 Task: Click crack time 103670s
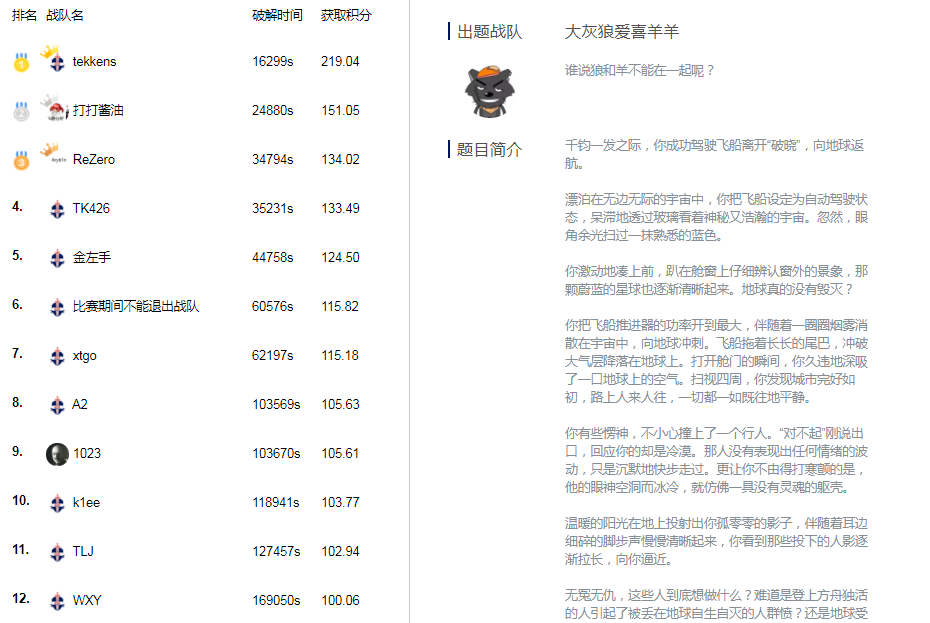[x=276, y=453]
